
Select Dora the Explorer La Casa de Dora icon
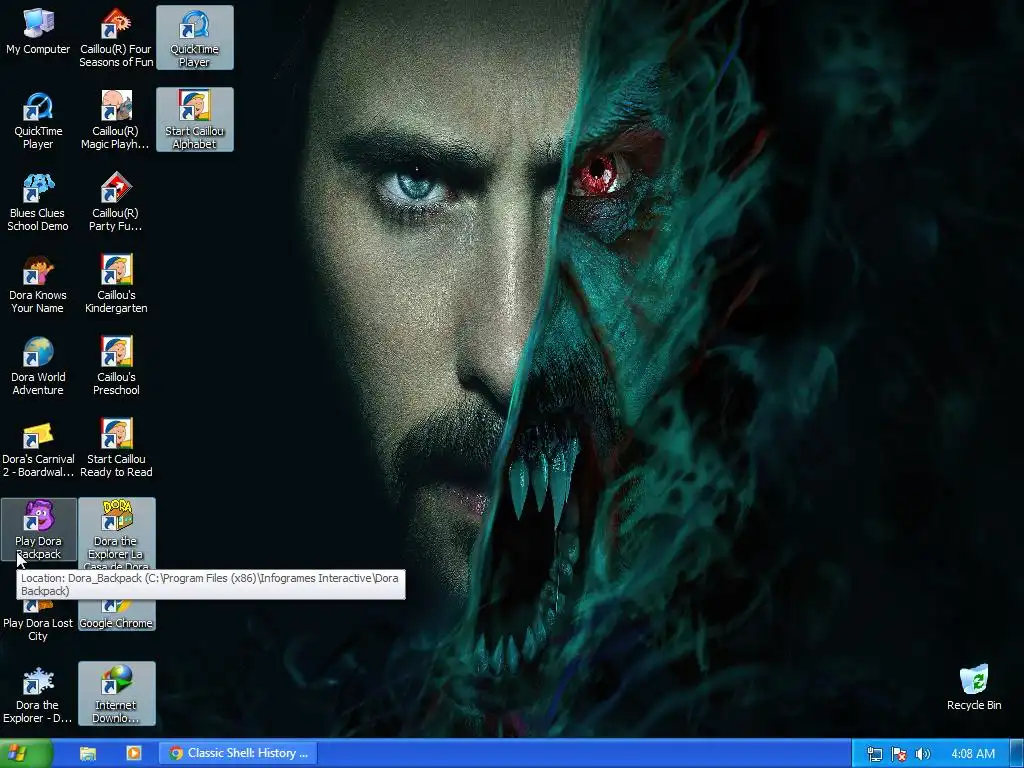tap(116, 533)
